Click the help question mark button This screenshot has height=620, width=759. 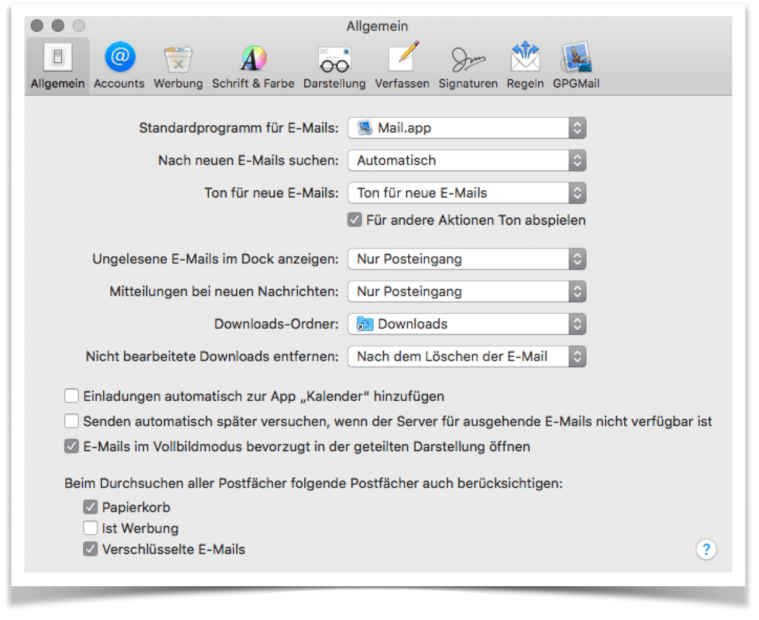pos(706,549)
